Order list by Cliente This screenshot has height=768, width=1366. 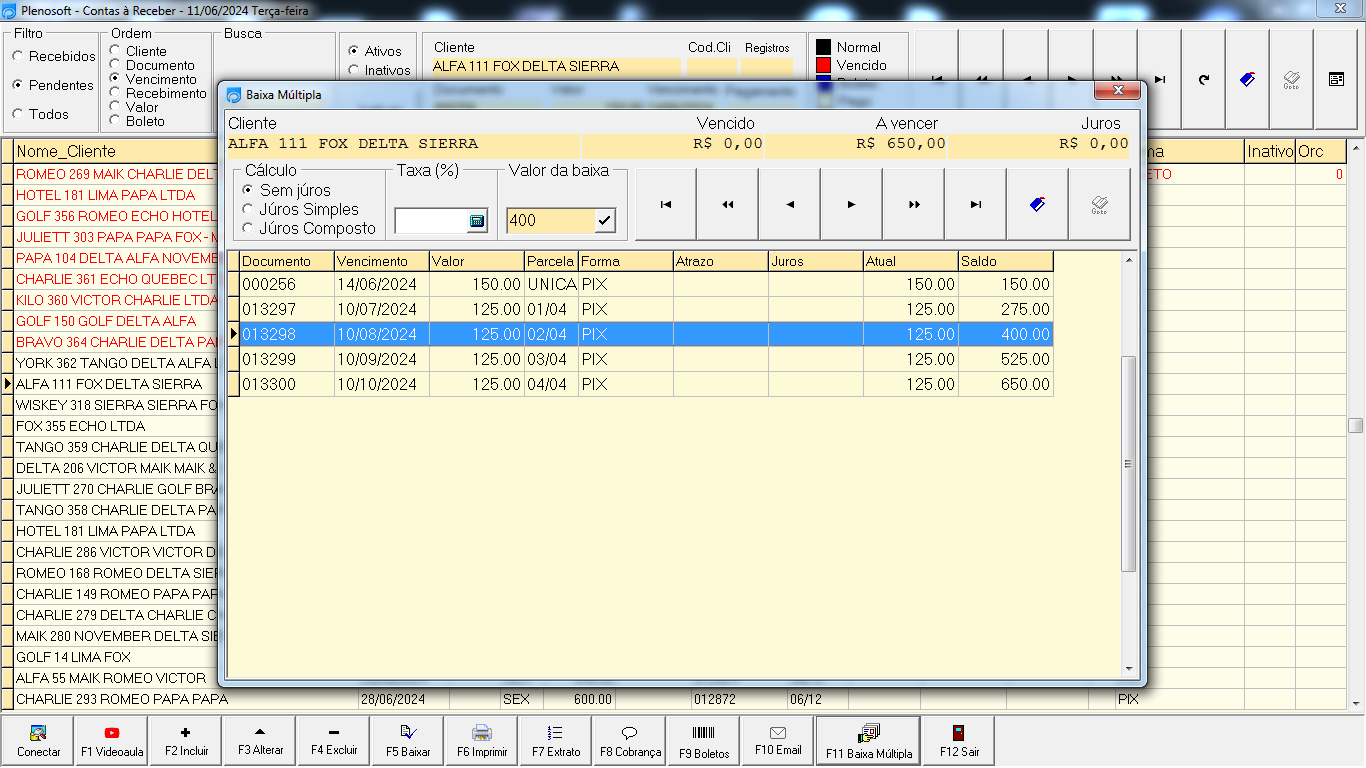(138, 51)
